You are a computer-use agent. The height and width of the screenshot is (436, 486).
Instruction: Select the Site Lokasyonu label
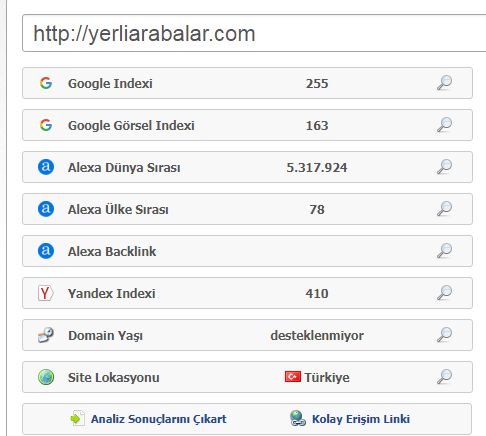(114, 378)
